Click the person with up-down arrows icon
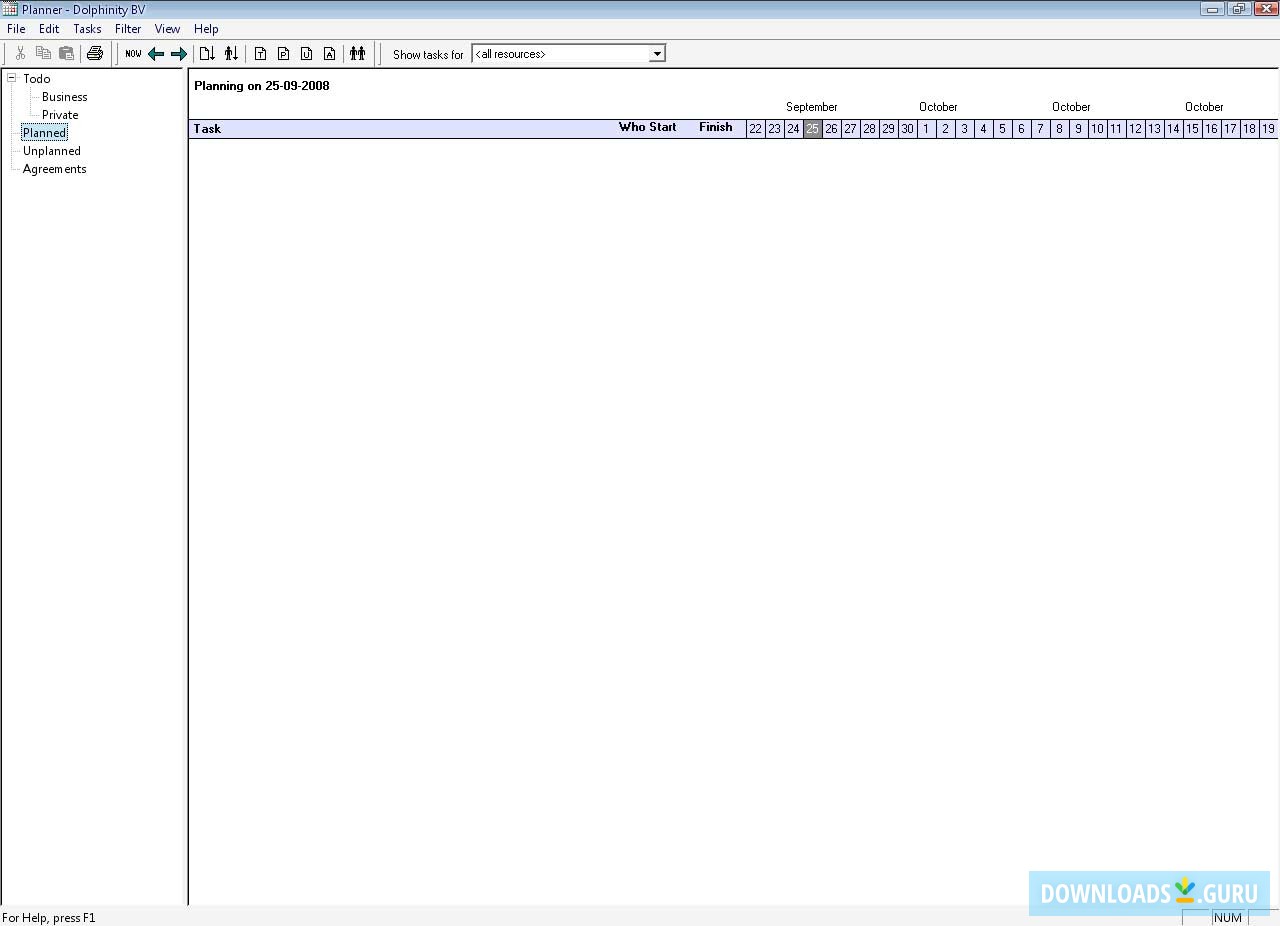The height and width of the screenshot is (926, 1280). pos(231,54)
